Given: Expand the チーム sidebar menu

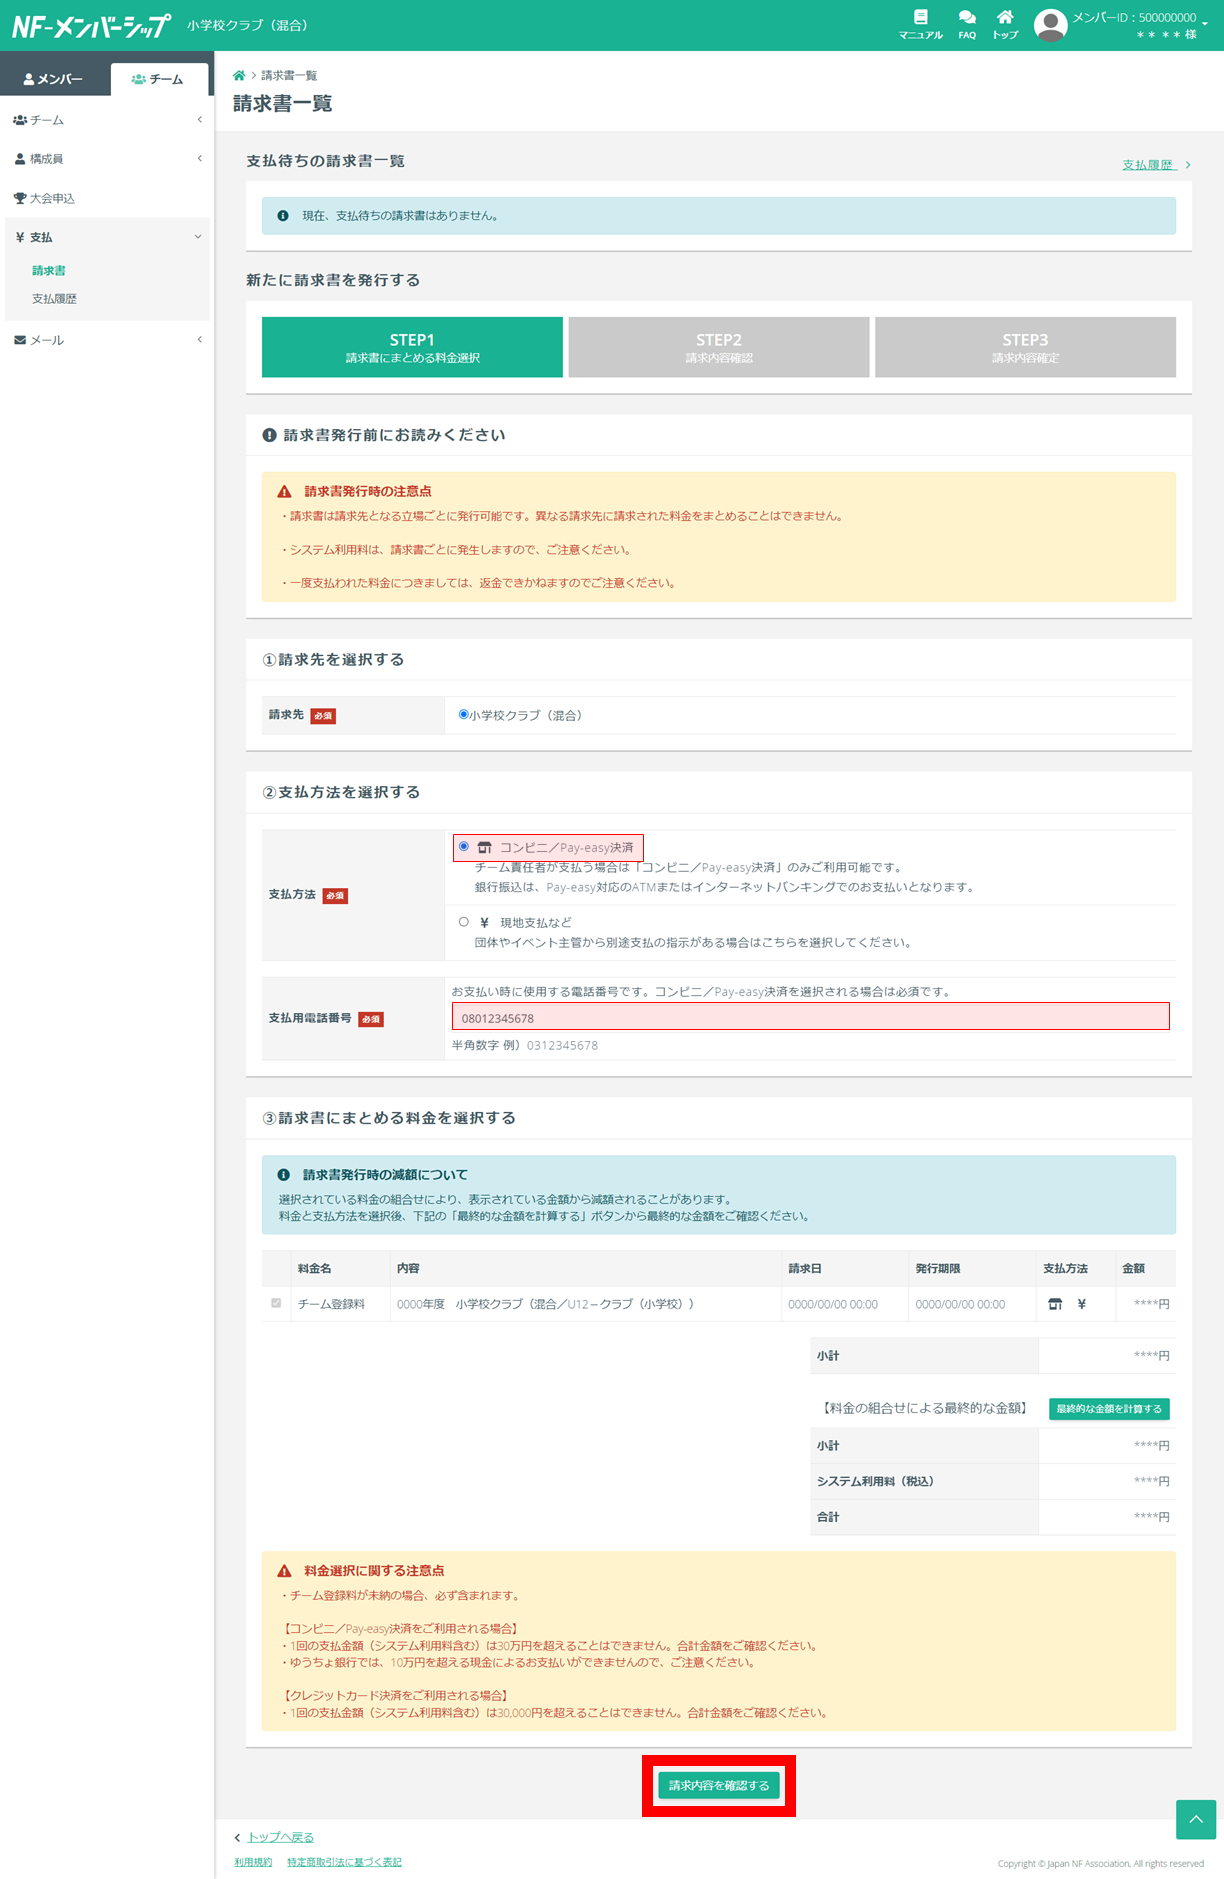Looking at the screenshot, I should pyautogui.click(x=106, y=120).
